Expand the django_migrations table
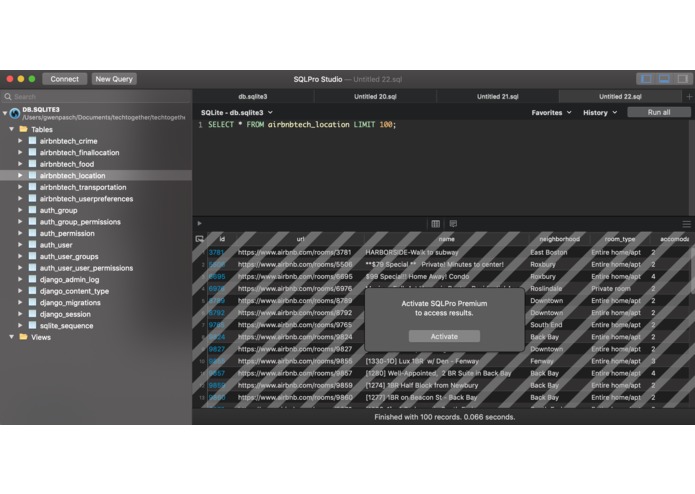Viewport: 695px width, 494px height. [20, 302]
